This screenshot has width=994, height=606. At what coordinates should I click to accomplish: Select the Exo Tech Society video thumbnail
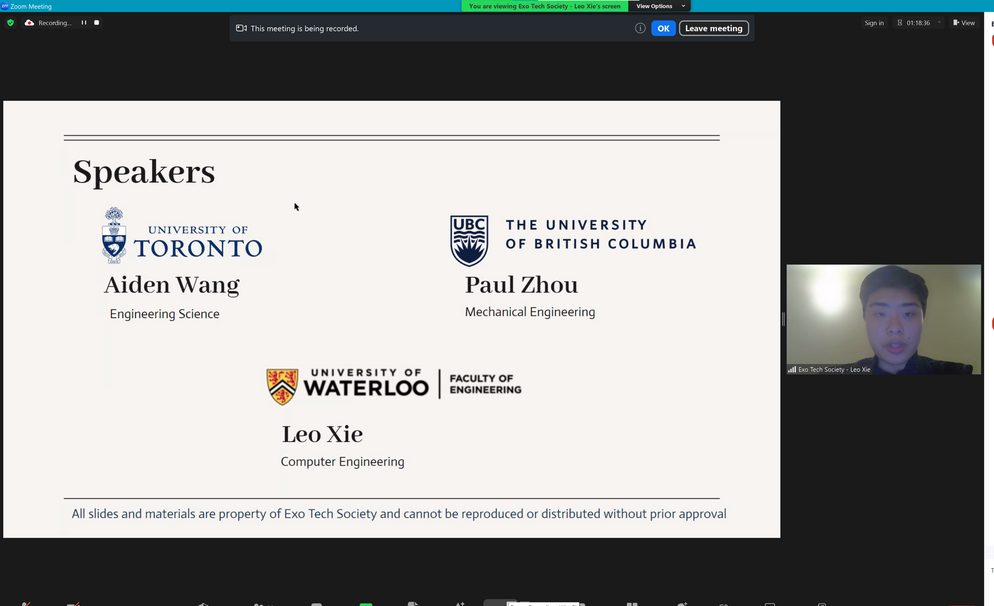[x=883, y=318]
